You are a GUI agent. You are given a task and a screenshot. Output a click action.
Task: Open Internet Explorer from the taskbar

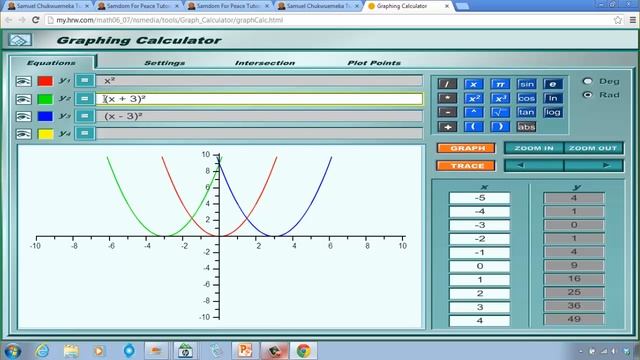tap(42, 351)
